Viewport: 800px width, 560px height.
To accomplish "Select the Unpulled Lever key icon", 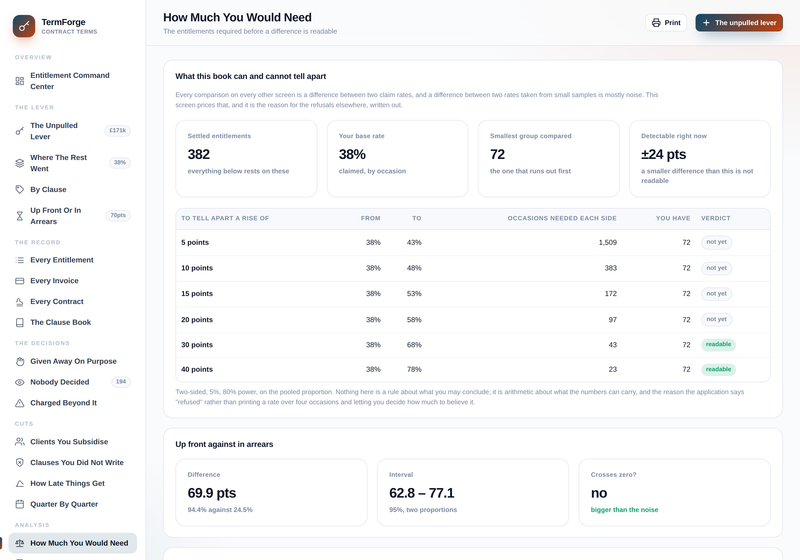I will point(19,131).
